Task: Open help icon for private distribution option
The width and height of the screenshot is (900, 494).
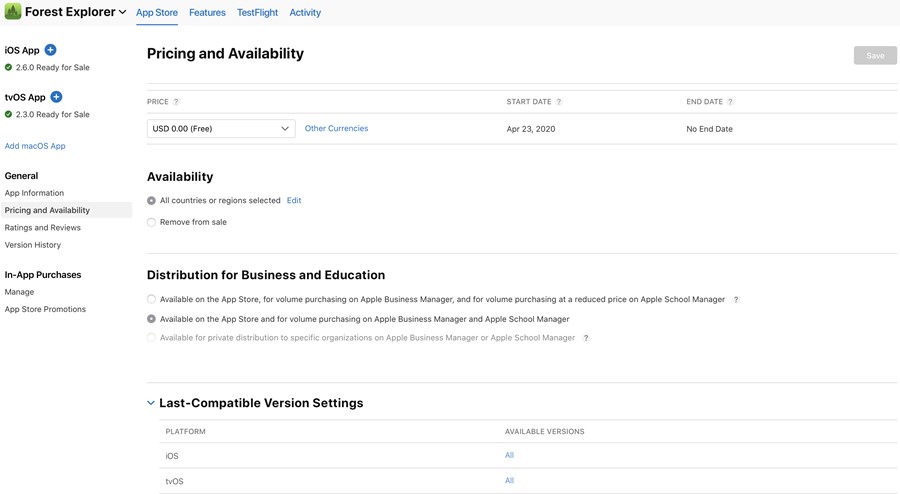Action: [585, 338]
